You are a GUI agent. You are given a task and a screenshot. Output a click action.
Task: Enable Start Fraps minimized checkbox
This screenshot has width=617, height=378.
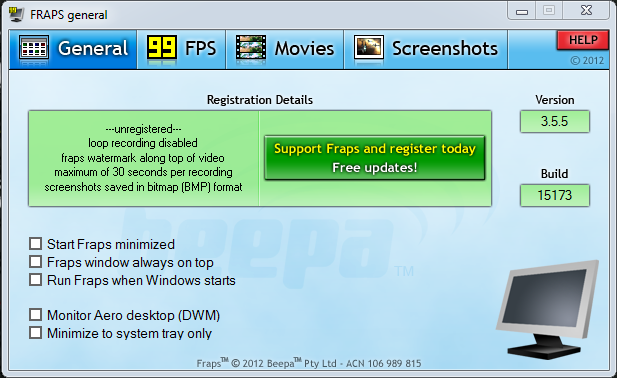[x=35, y=244]
